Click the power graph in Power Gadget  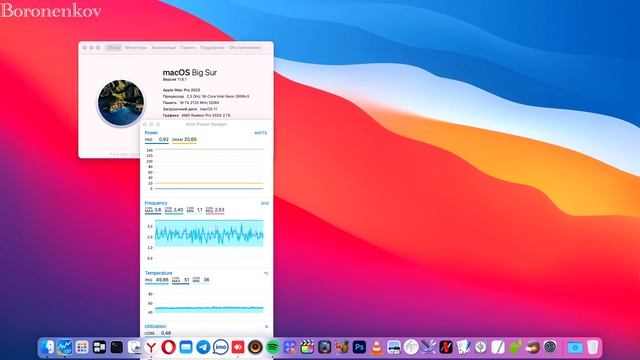coord(209,169)
